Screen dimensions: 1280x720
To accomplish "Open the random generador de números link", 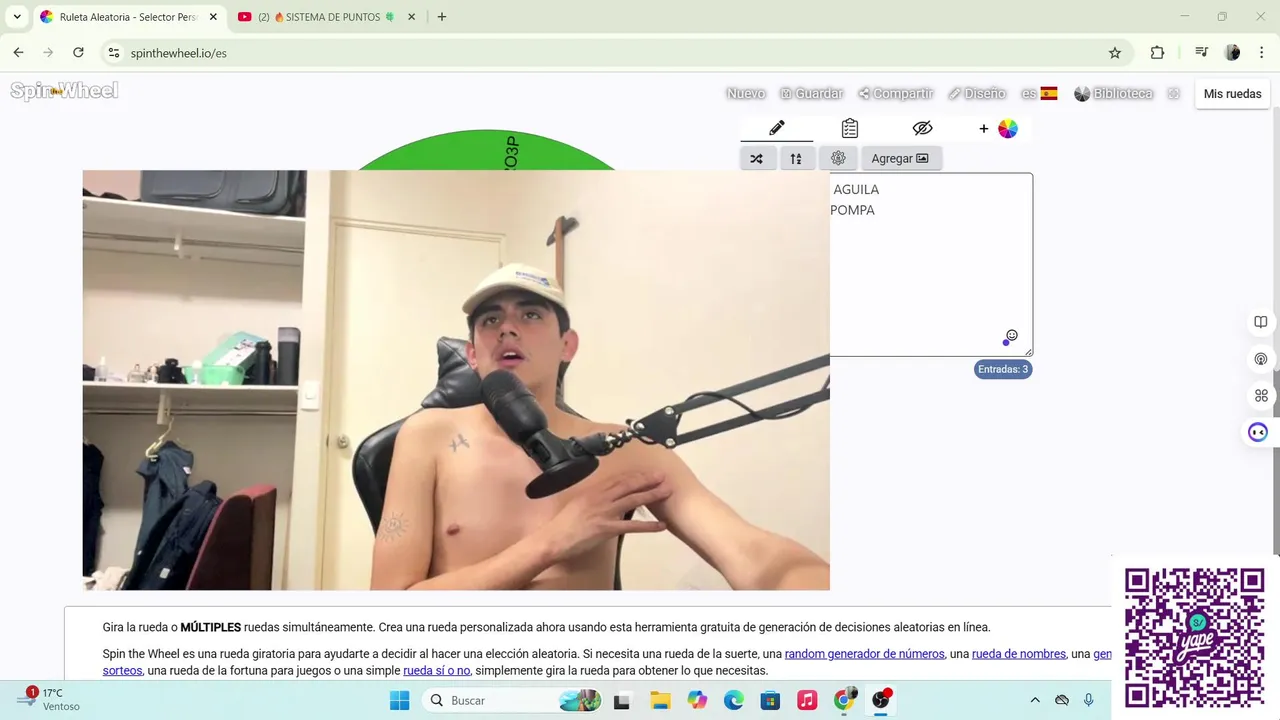I will pos(864,654).
